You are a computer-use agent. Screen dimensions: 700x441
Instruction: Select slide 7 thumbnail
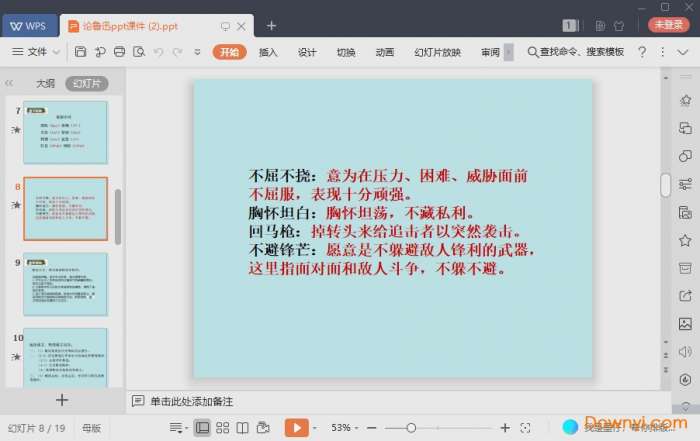click(66, 132)
